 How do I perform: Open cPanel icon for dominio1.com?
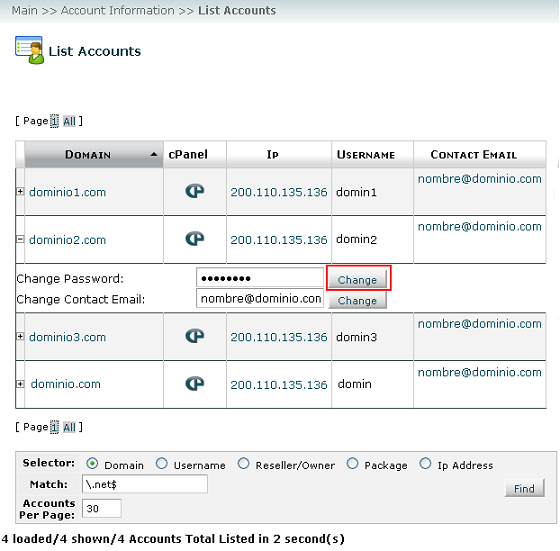coord(195,191)
